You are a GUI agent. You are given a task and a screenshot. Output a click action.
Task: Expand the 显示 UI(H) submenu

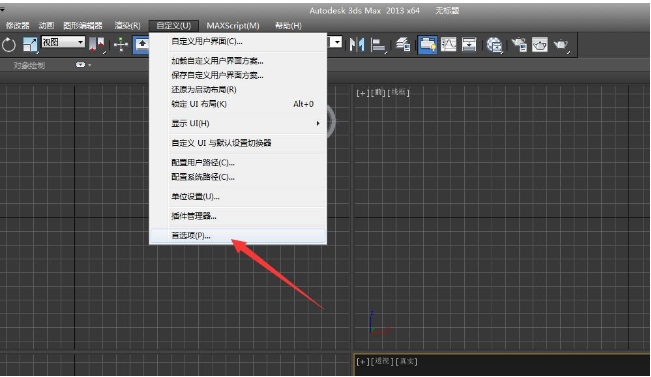(238, 123)
